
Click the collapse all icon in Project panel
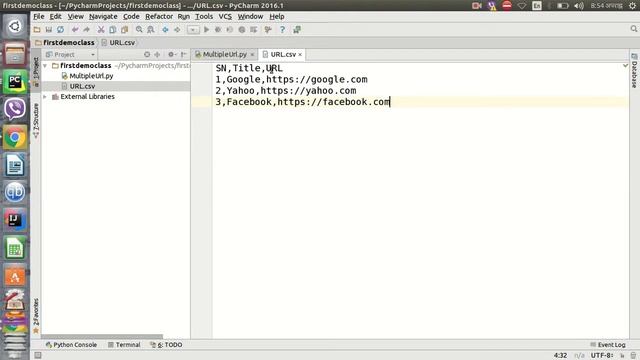pyautogui.click(x=157, y=54)
